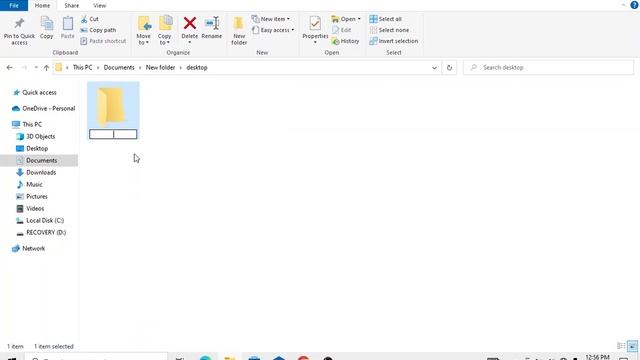This screenshot has width=640, height=360.
Task: Switch to large icons view
Action: [x=632, y=346]
